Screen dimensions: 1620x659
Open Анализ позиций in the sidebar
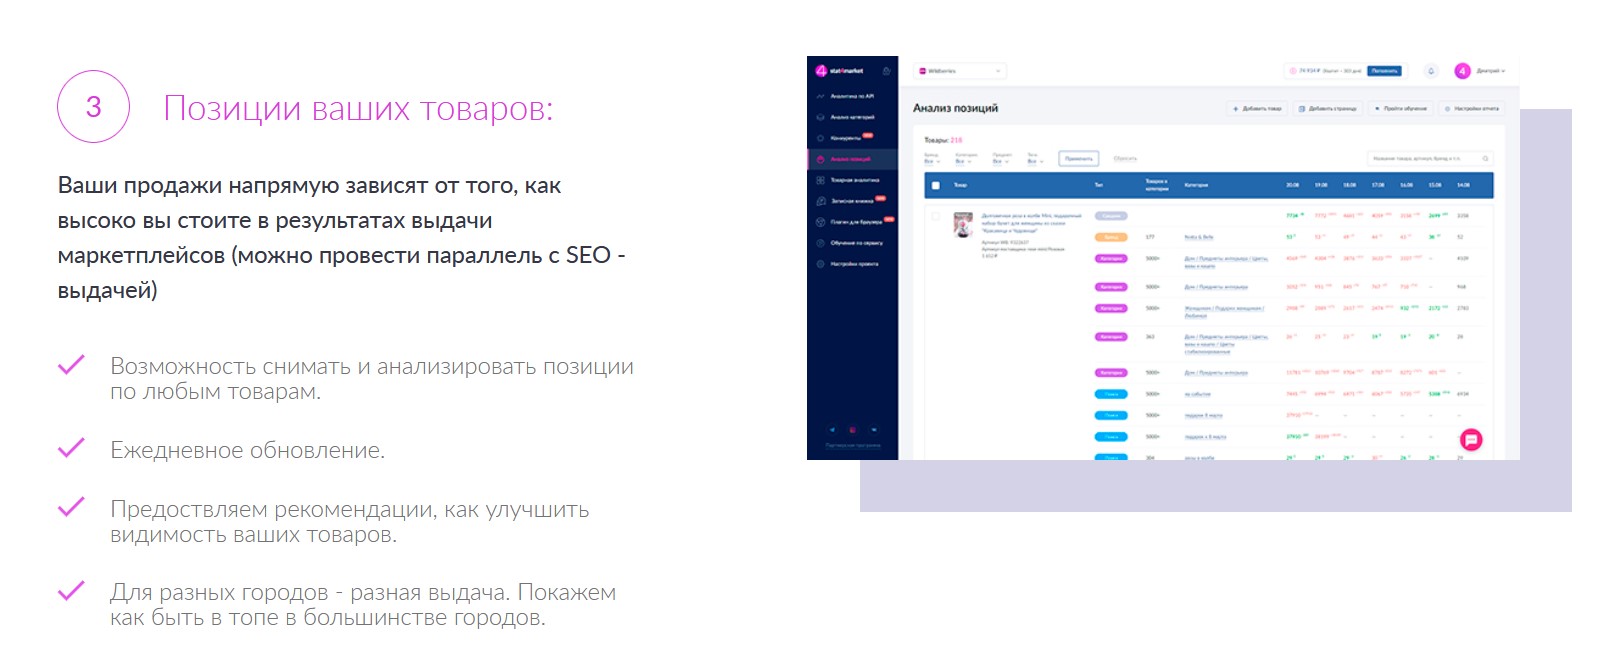coord(850,159)
